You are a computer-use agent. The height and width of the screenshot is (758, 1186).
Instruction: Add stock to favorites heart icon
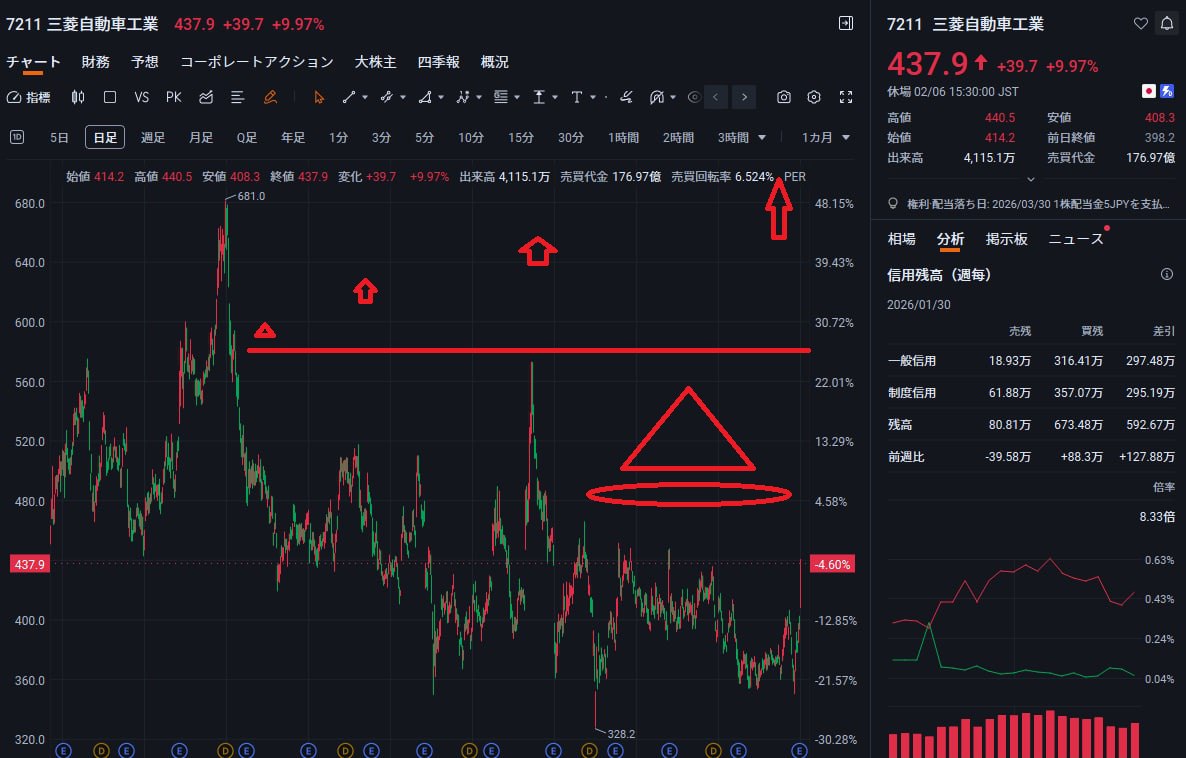pos(1141,23)
